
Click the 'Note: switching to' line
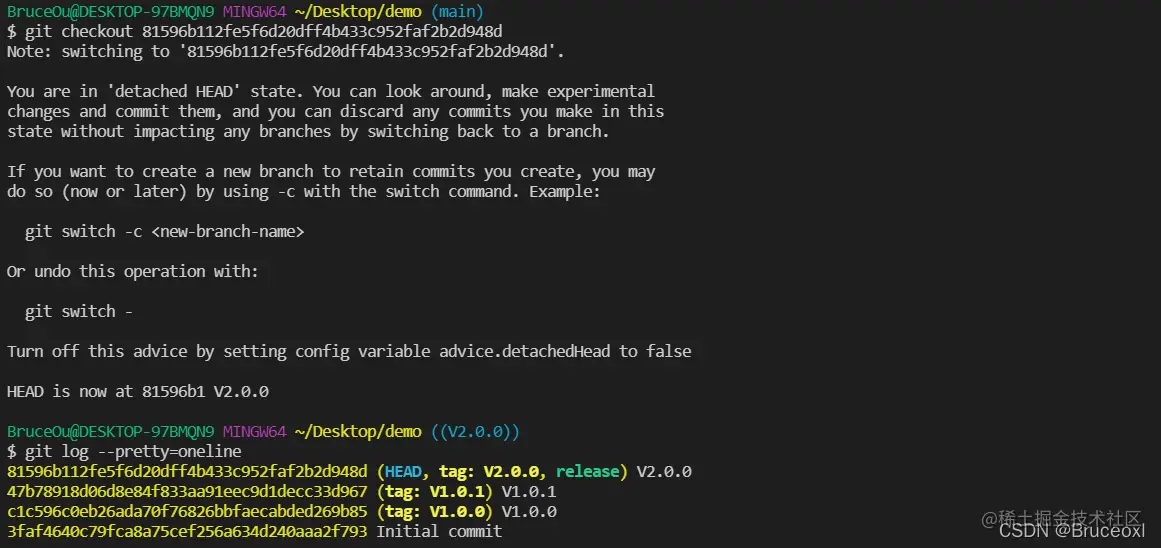(287, 52)
